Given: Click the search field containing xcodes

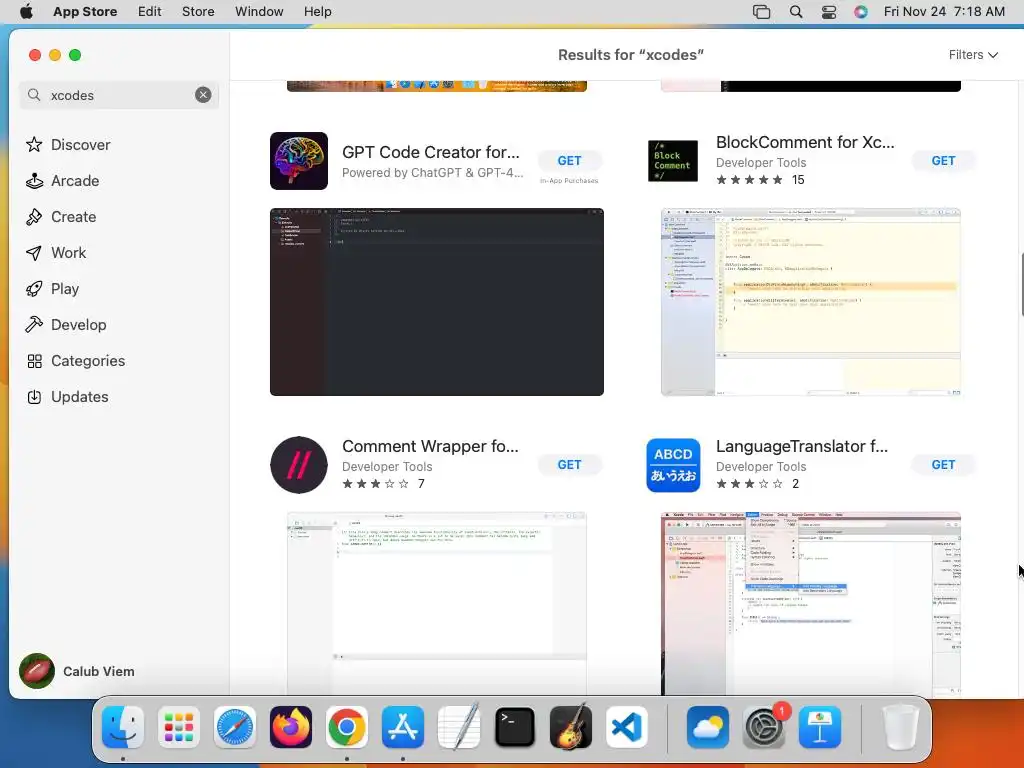Looking at the screenshot, I should (x=119, y=95).
